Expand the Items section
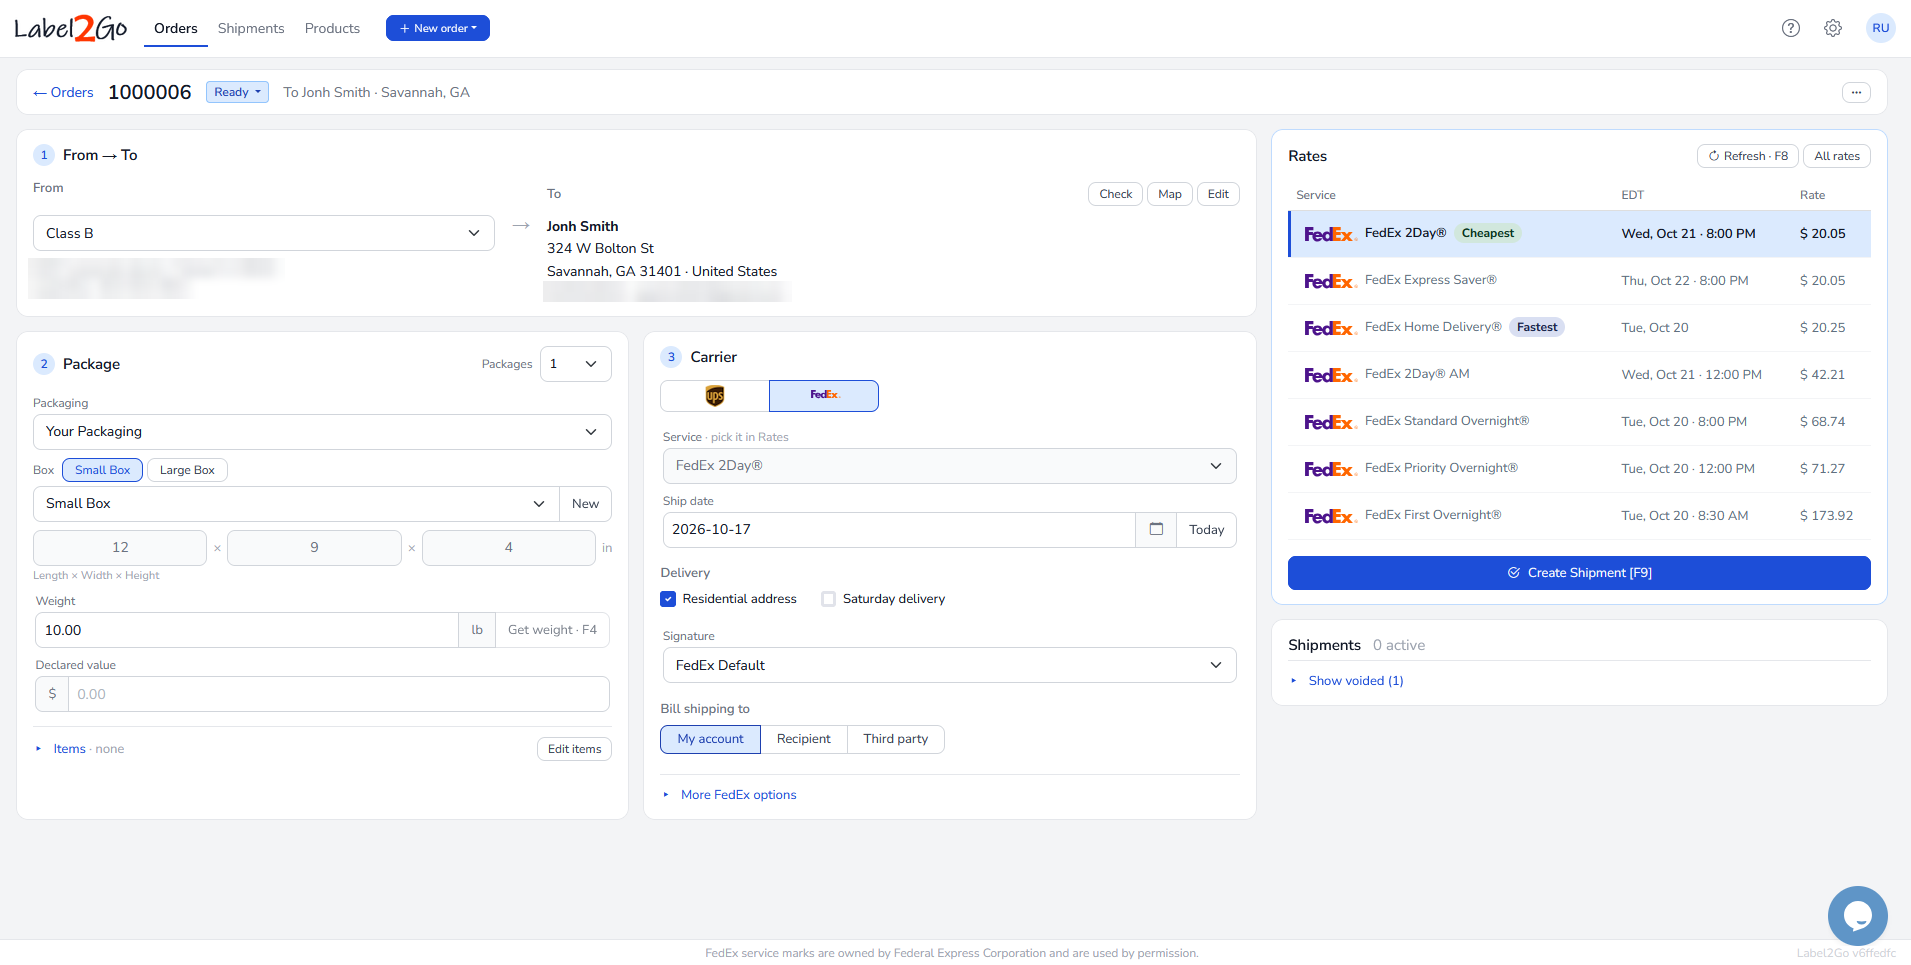Screen dimensions: 1911x965 (x=69, y=749)
